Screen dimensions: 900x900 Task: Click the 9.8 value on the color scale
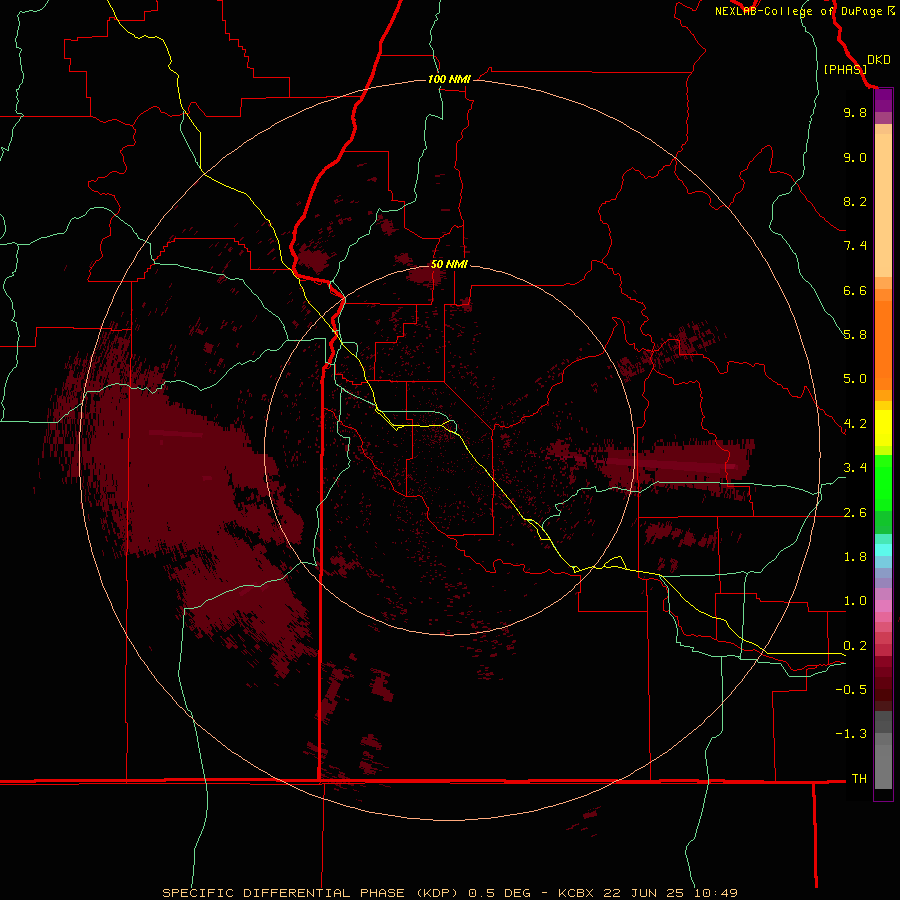click(x=855, y=112)
